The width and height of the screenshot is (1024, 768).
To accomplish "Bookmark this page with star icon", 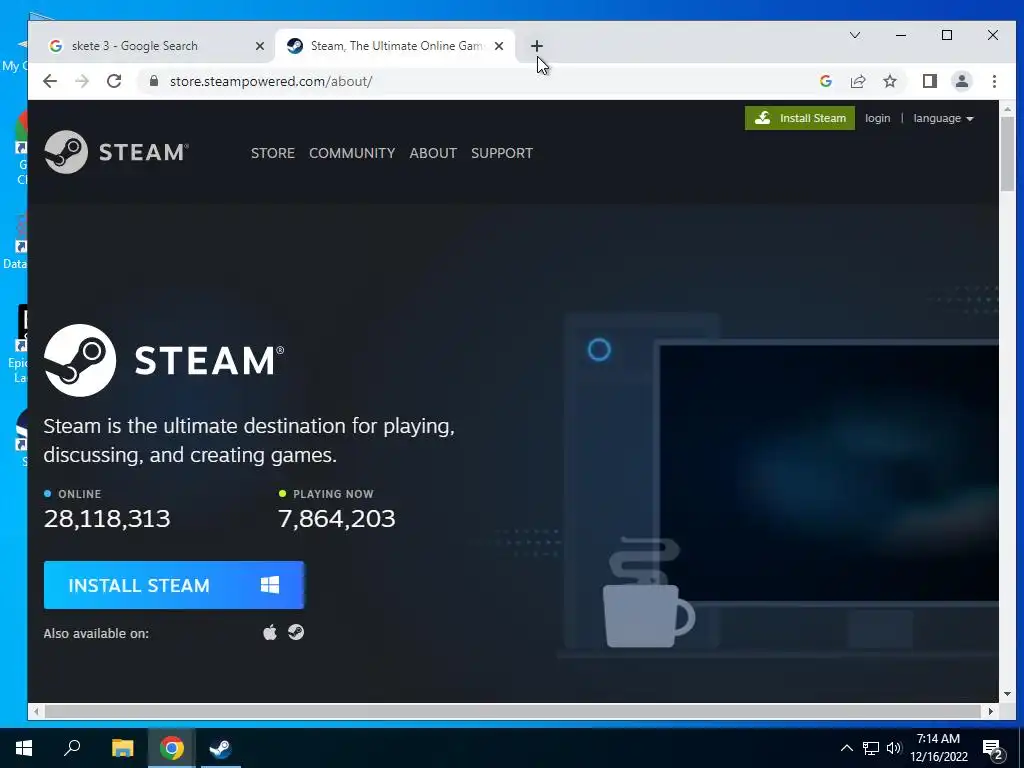I will tap(889, 81).
